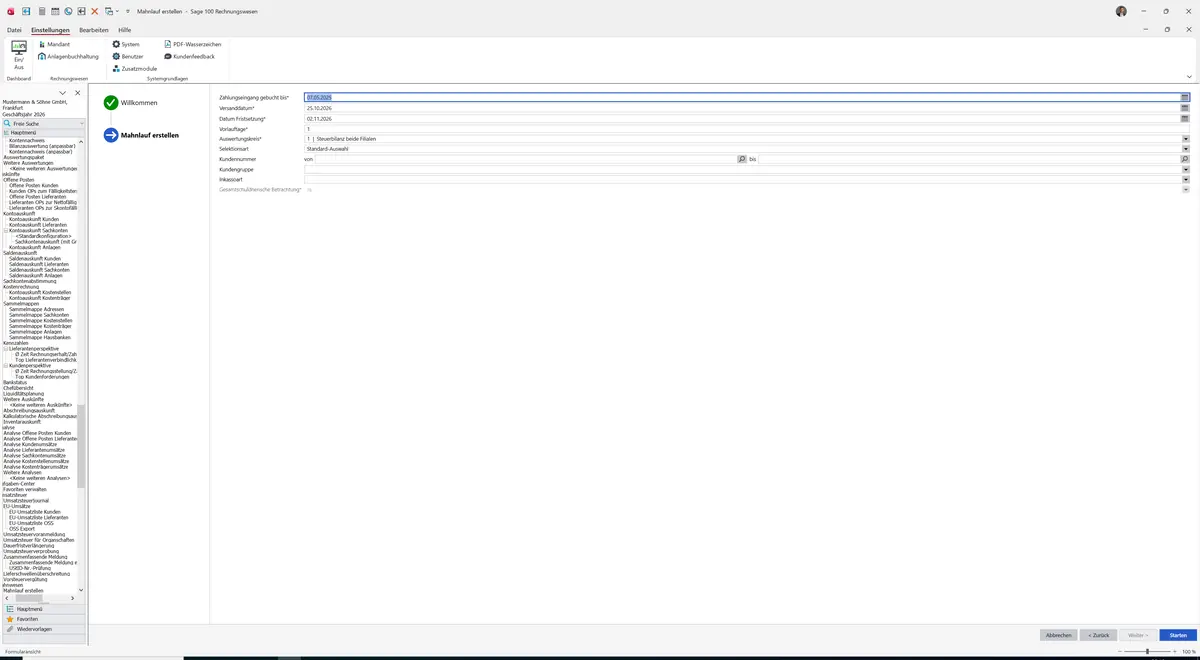Open the Wiedervorlagen navigation section

tap(43, 629)
